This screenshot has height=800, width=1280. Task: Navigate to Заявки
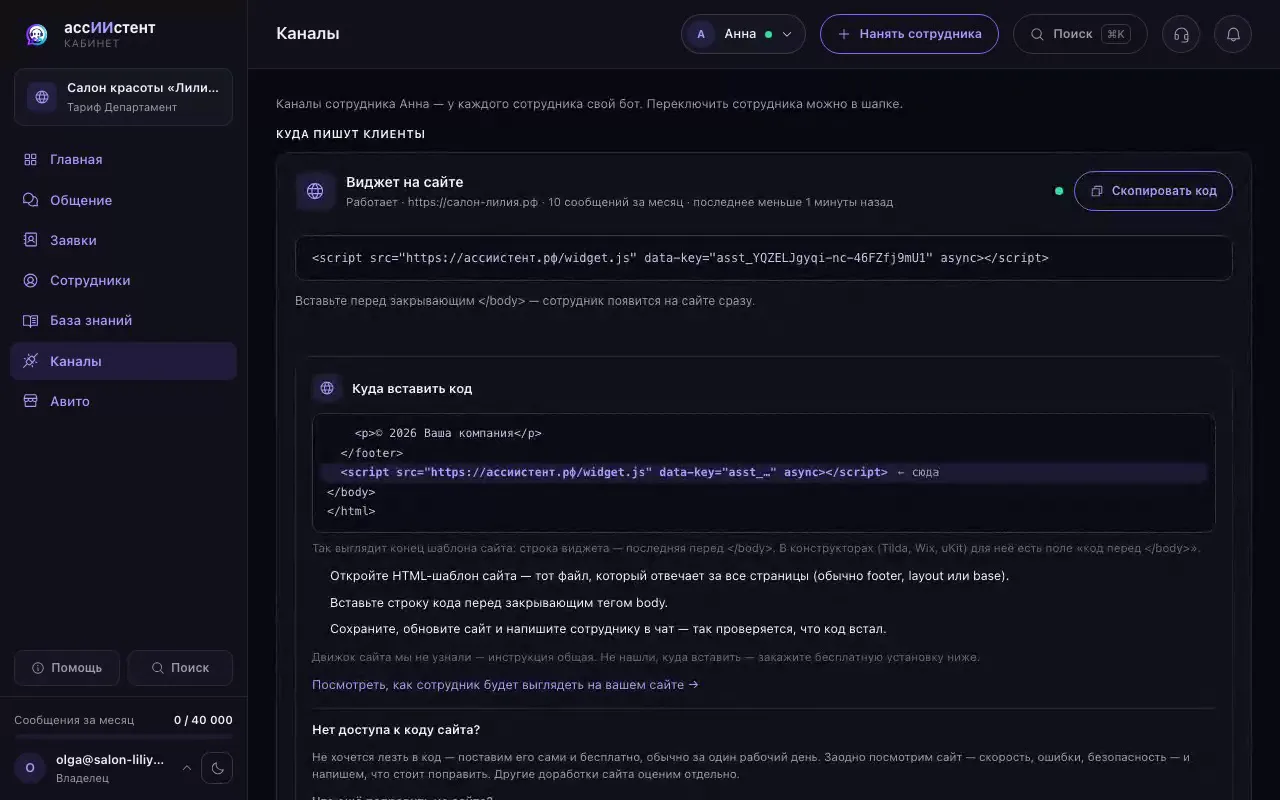(x=123, y=240)
